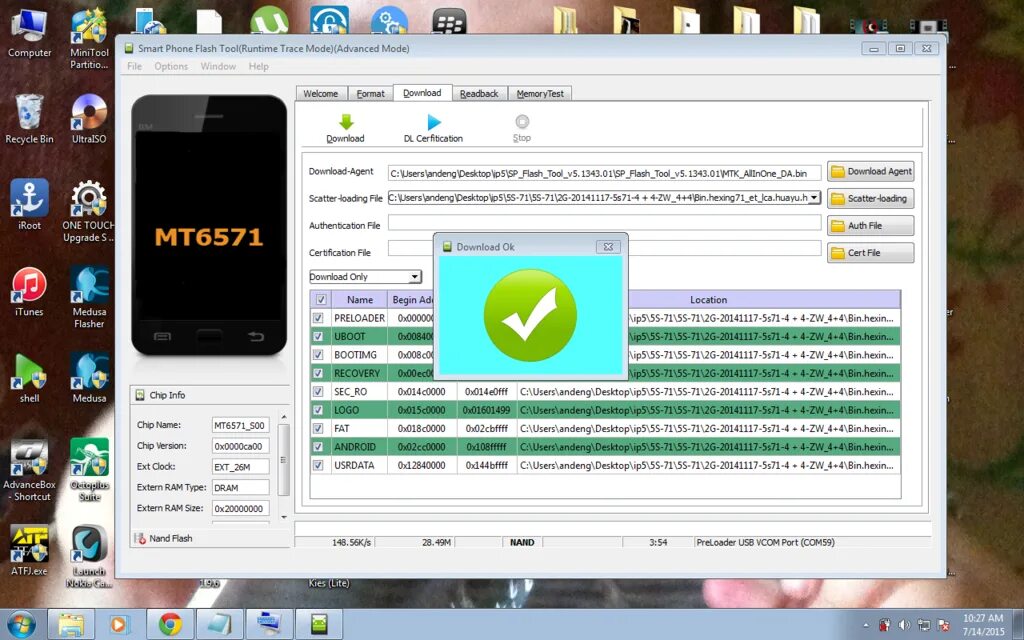Open Chrome from the taskbar
Image resolution: width=1024 pixels, height=640 pixels.
point(170,624)
